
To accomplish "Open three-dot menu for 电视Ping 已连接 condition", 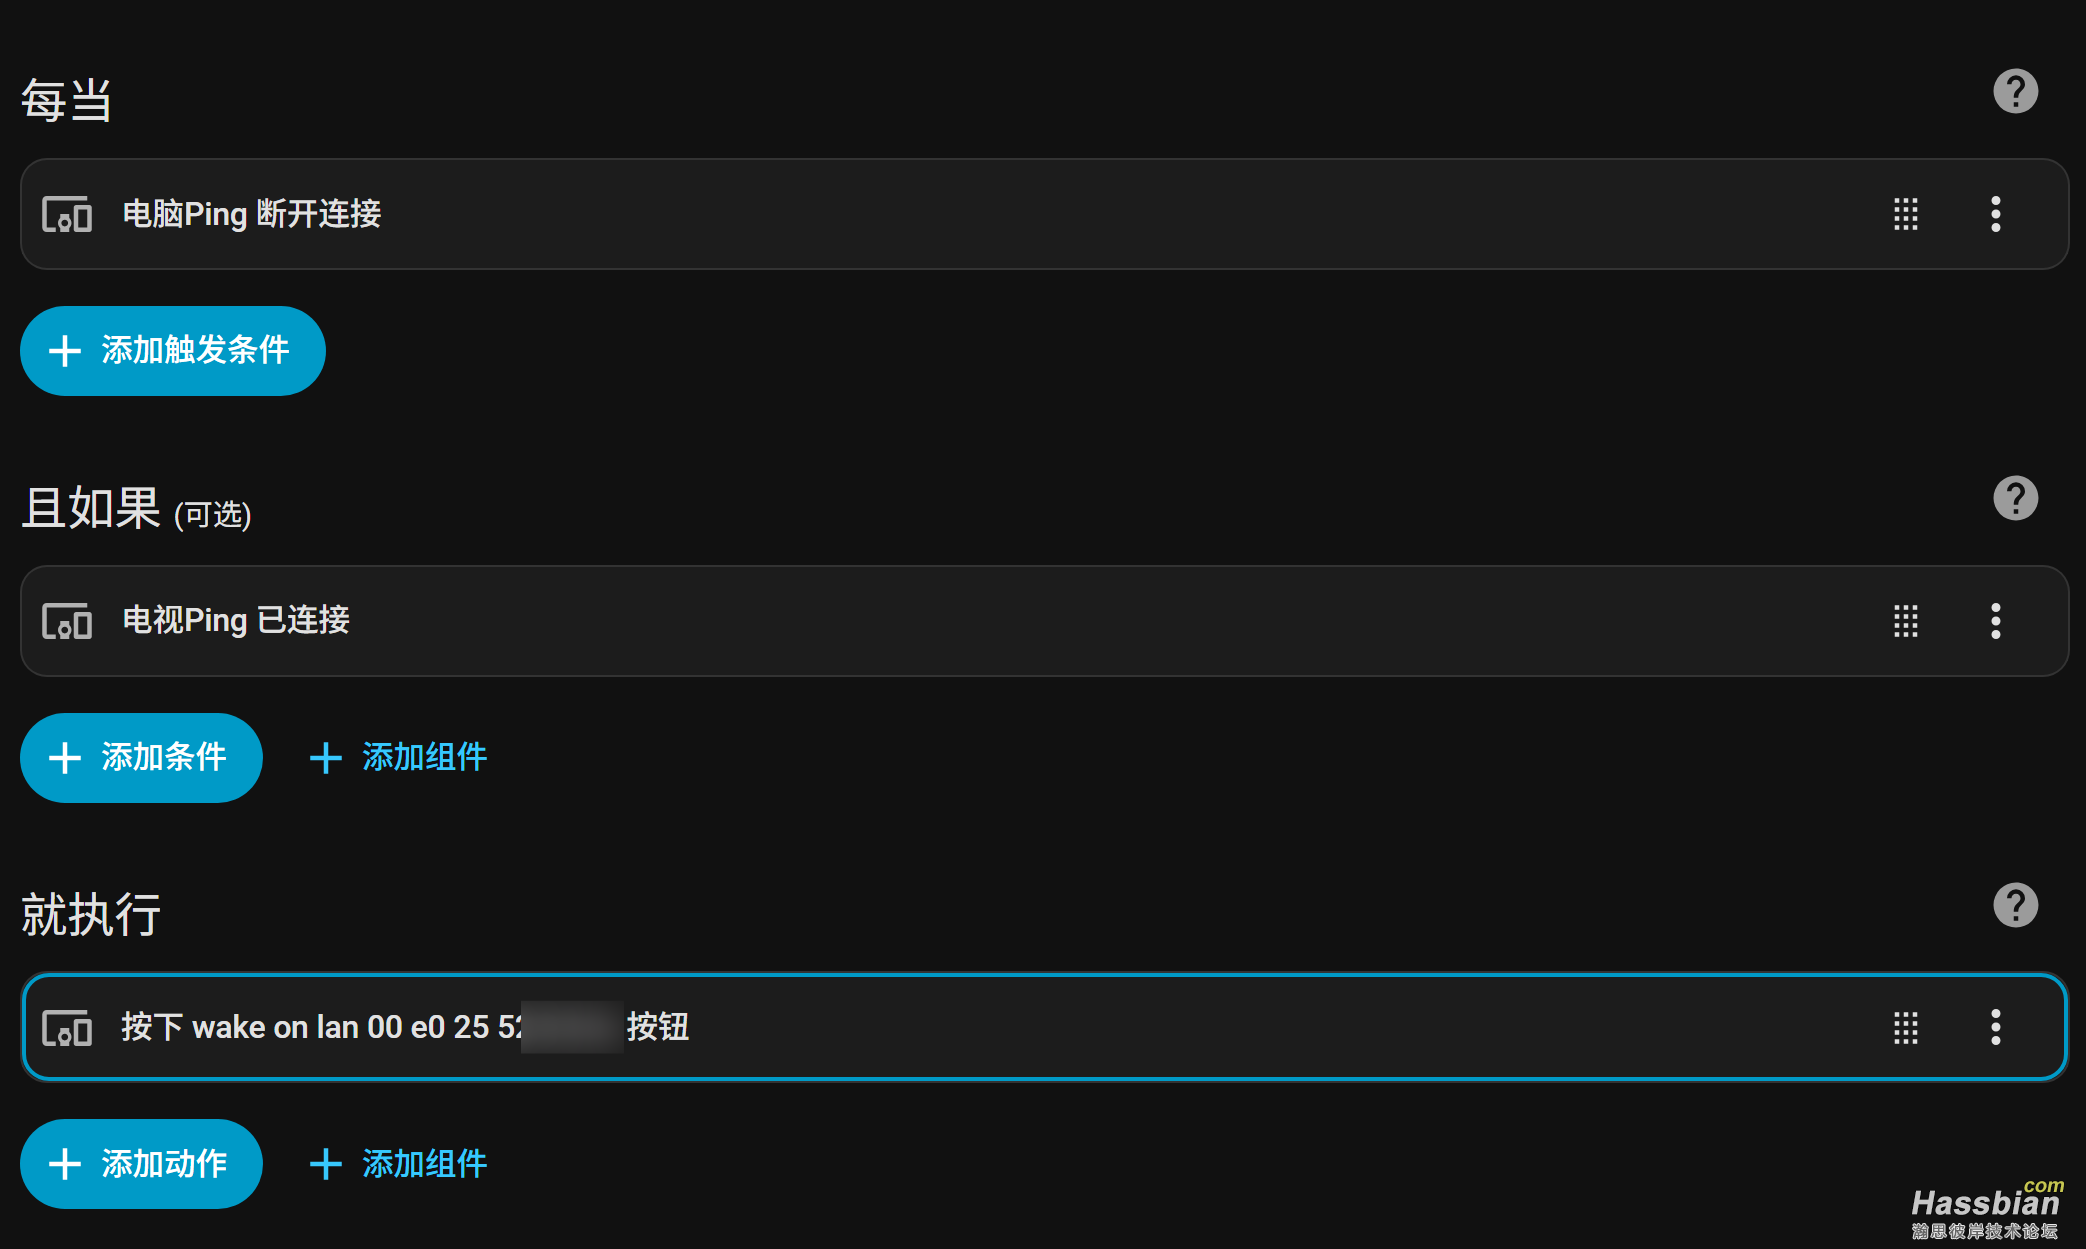I will [x=1995, y=621].
